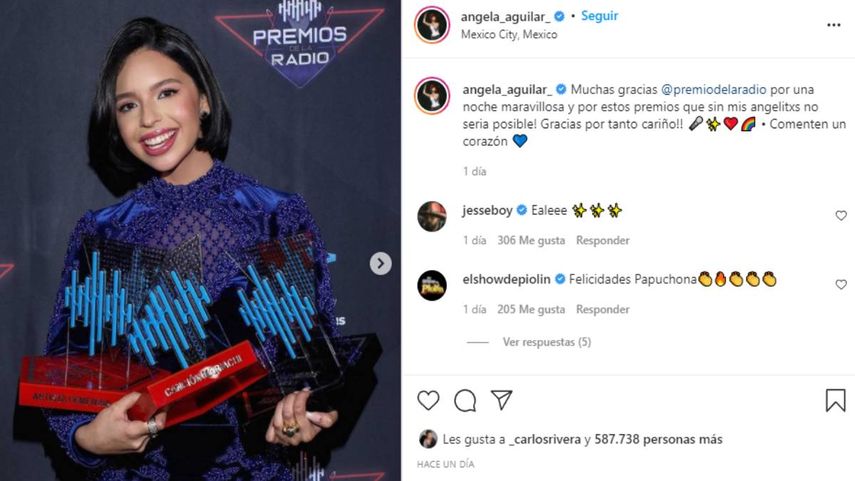
Task: Go to next photo with arrow
Action: (381, 263)
